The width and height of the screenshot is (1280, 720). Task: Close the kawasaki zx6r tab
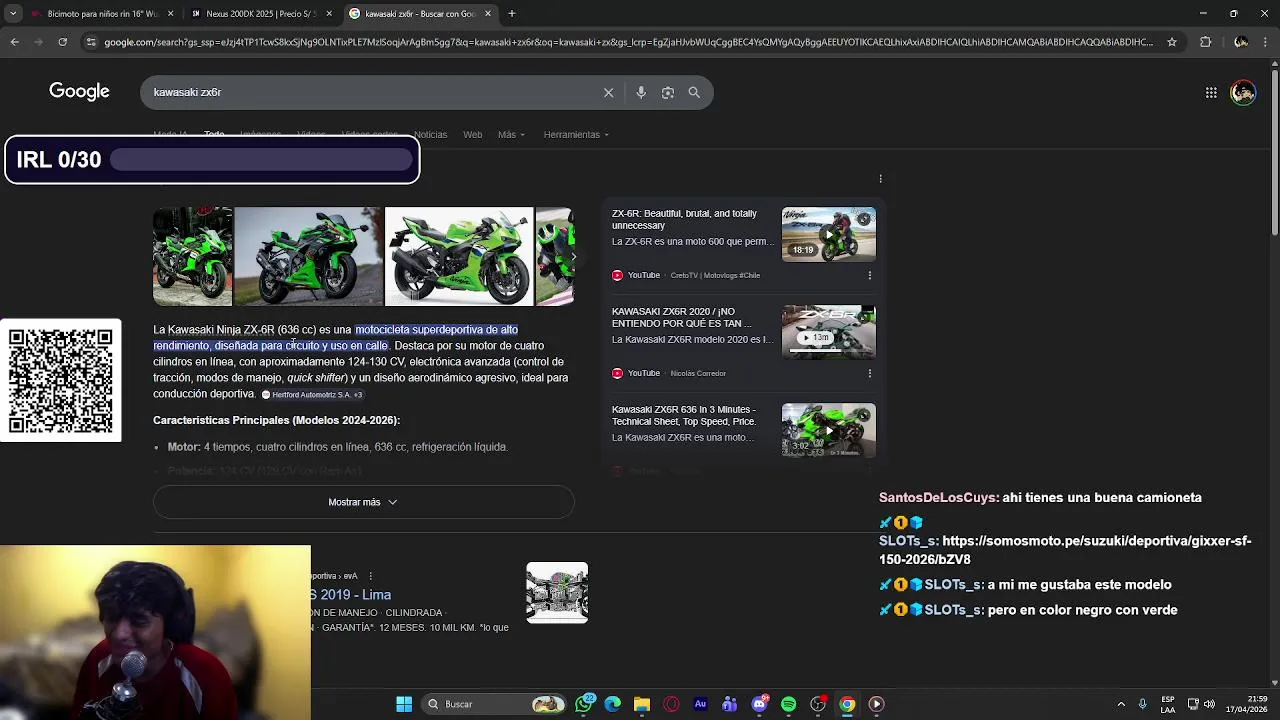[488, 14]
